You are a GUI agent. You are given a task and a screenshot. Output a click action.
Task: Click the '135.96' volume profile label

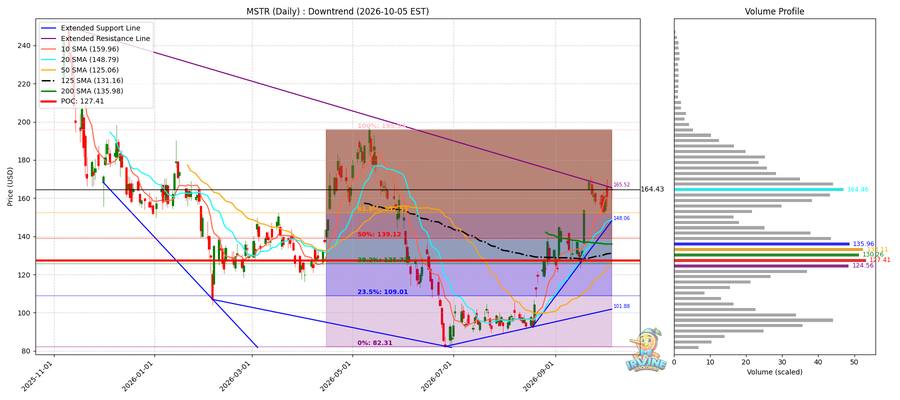coord(863,244)
